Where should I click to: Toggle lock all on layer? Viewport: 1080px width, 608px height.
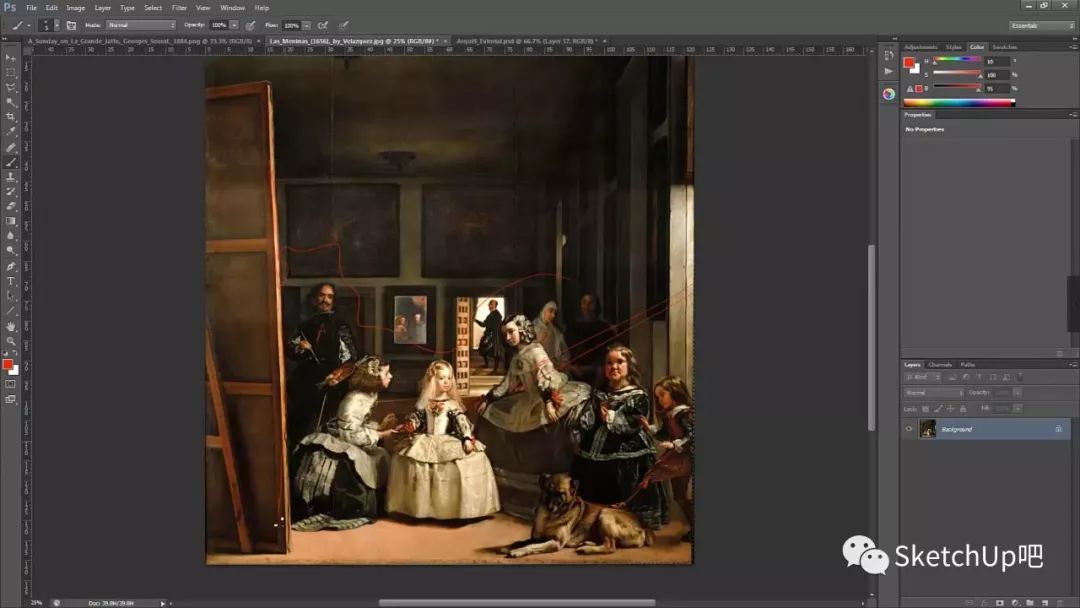963,409
